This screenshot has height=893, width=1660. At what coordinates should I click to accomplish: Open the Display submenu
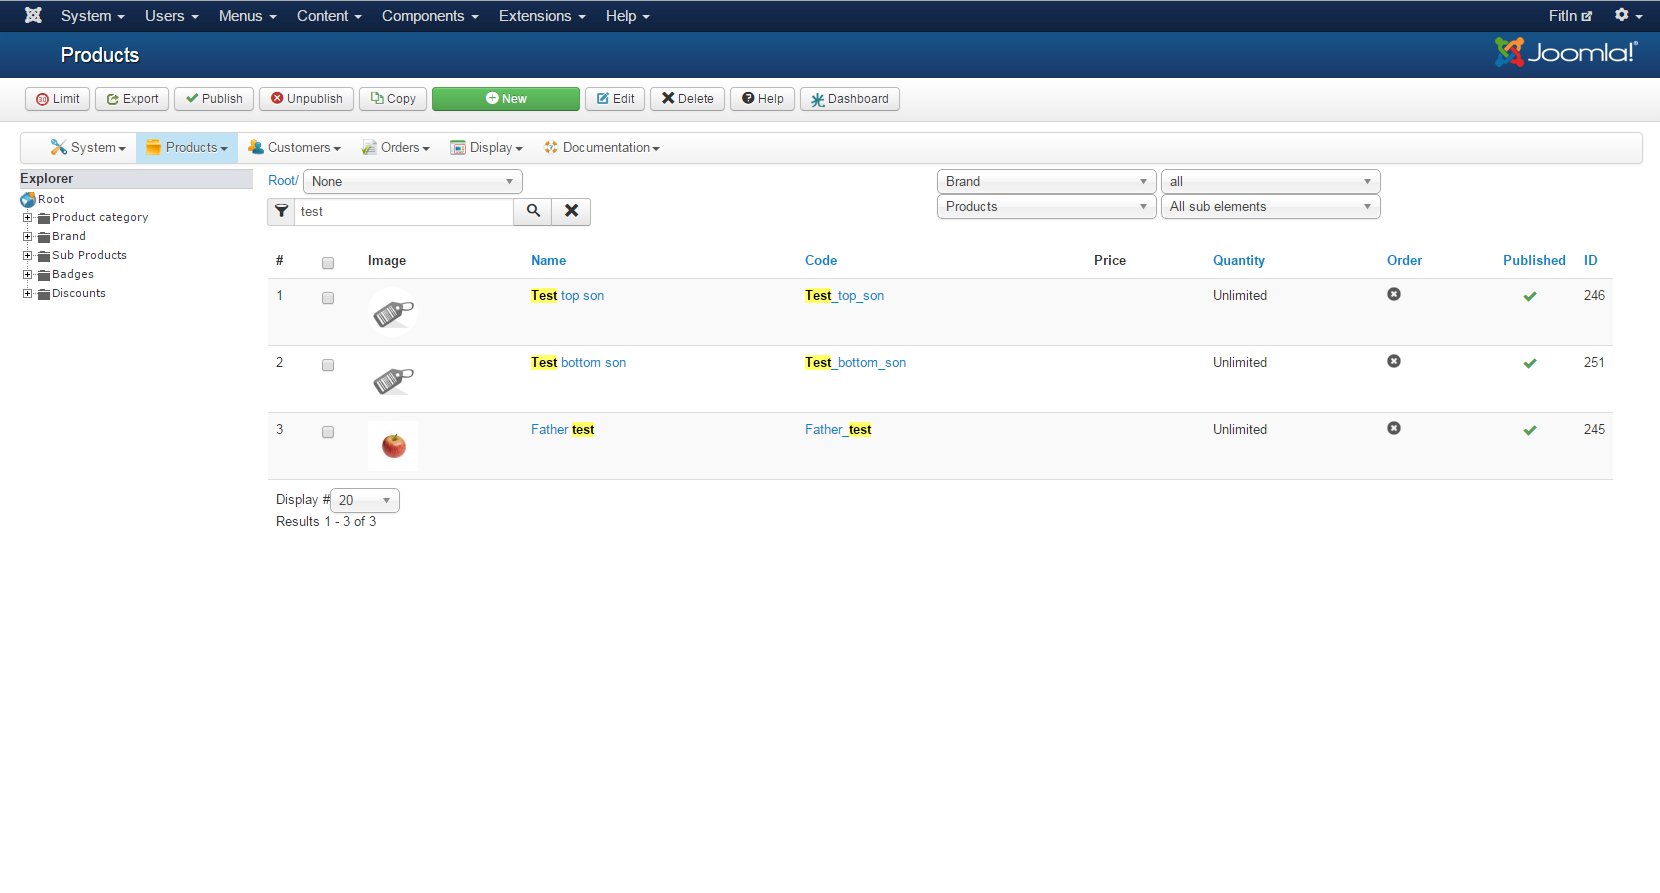487,147
